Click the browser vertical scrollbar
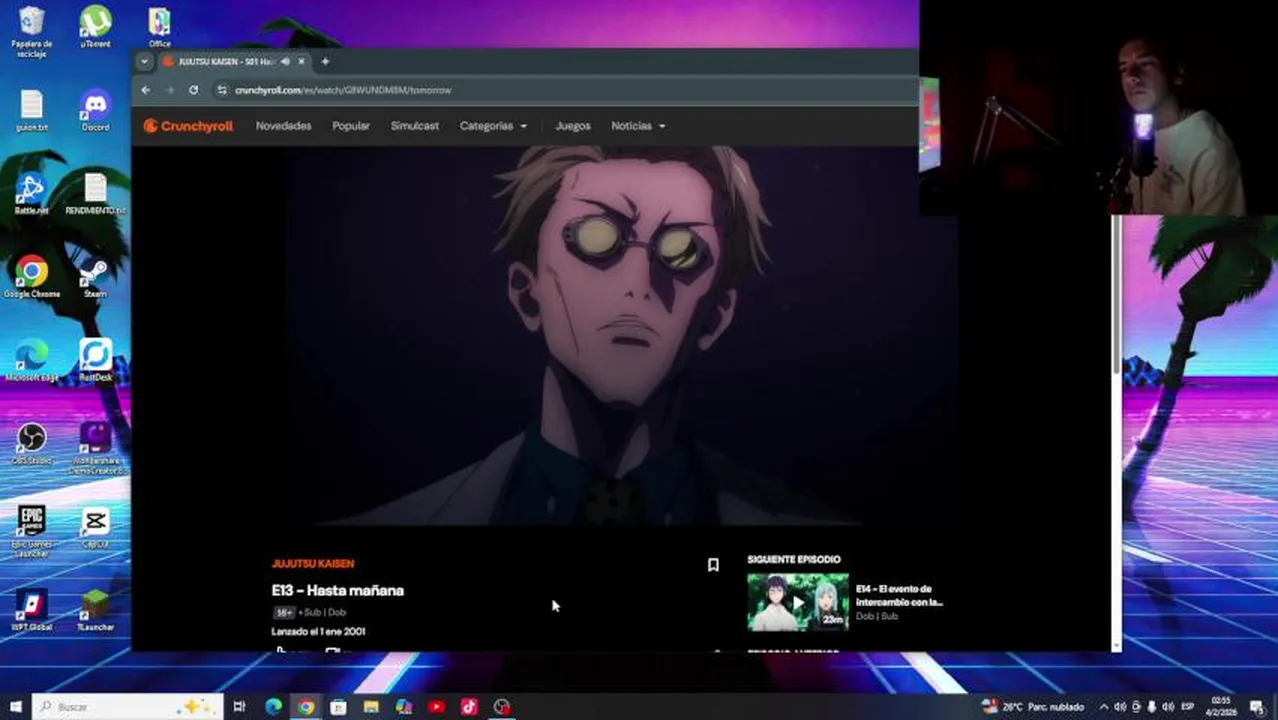The width and height of the screenshot is (1278, 720). click(1116, 297)
